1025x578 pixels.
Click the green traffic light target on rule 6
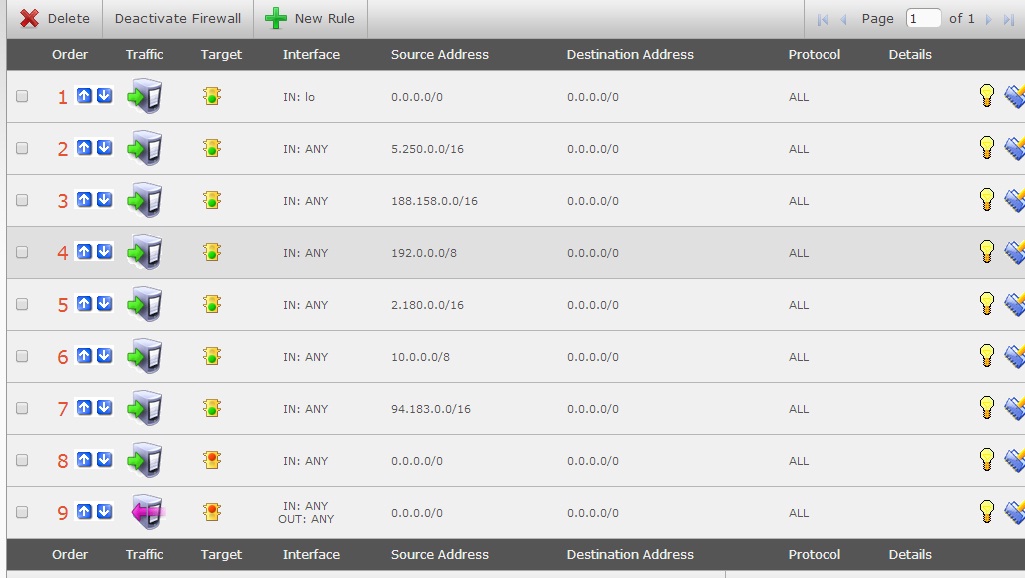[211, 356]
